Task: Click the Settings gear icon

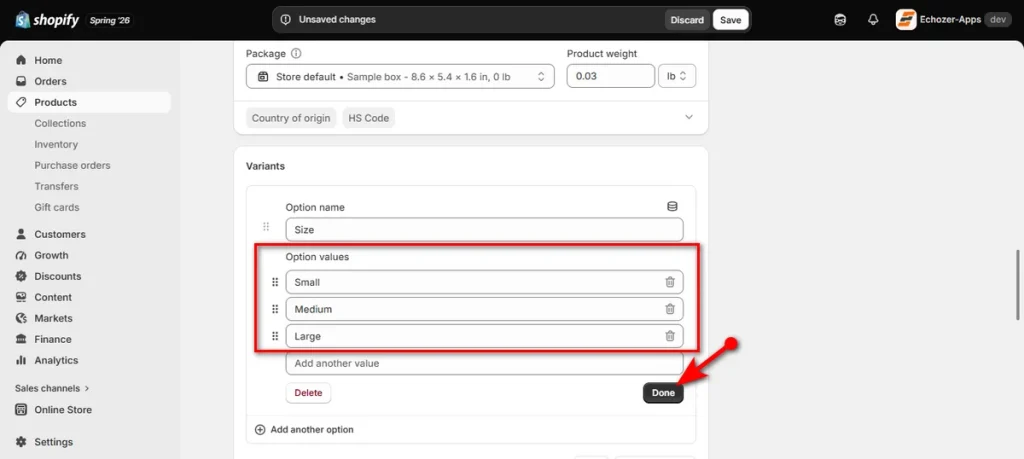Action: pyautogui.click(x=21, y=441)
